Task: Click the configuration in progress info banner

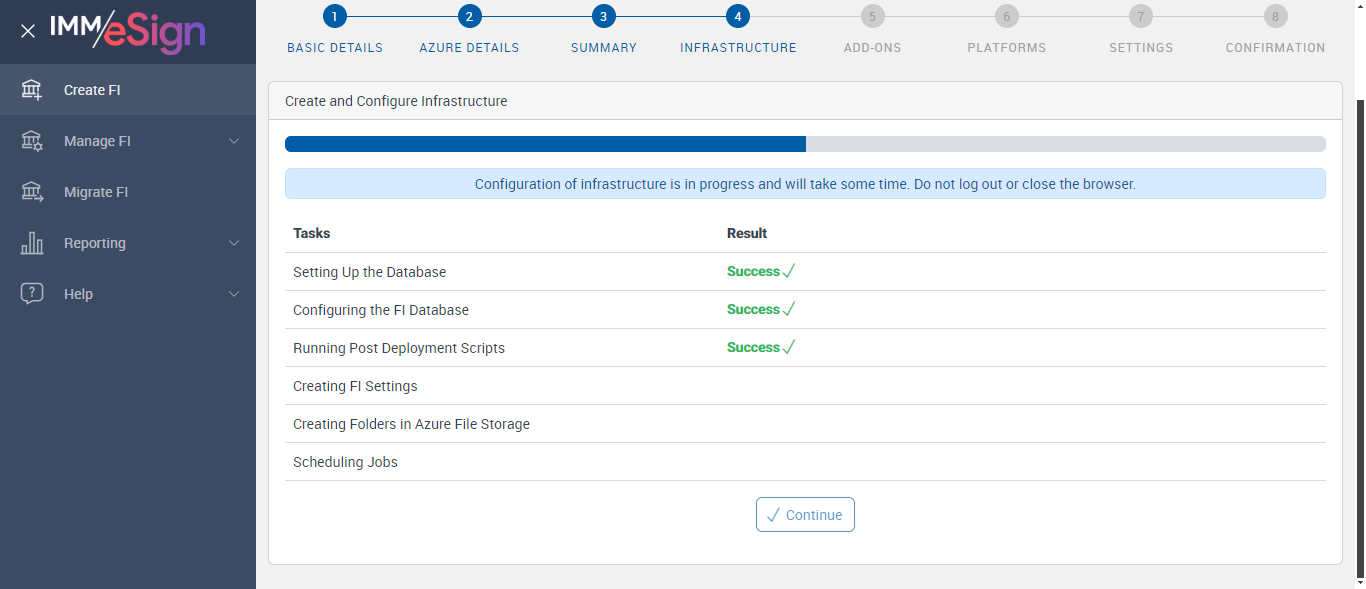Action: coord(805,184)
